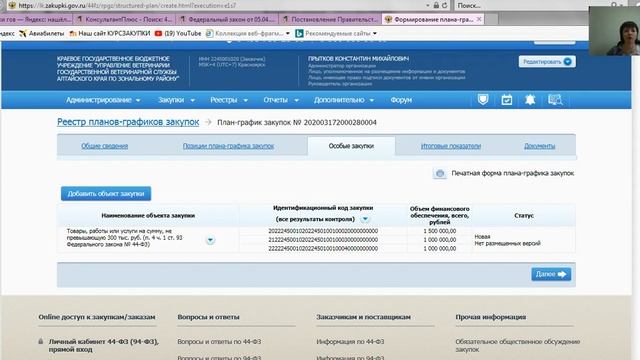Switch to the КонсультантПлюс browser tab
This screenshot has height=360, width=640.
click(124, 19)
